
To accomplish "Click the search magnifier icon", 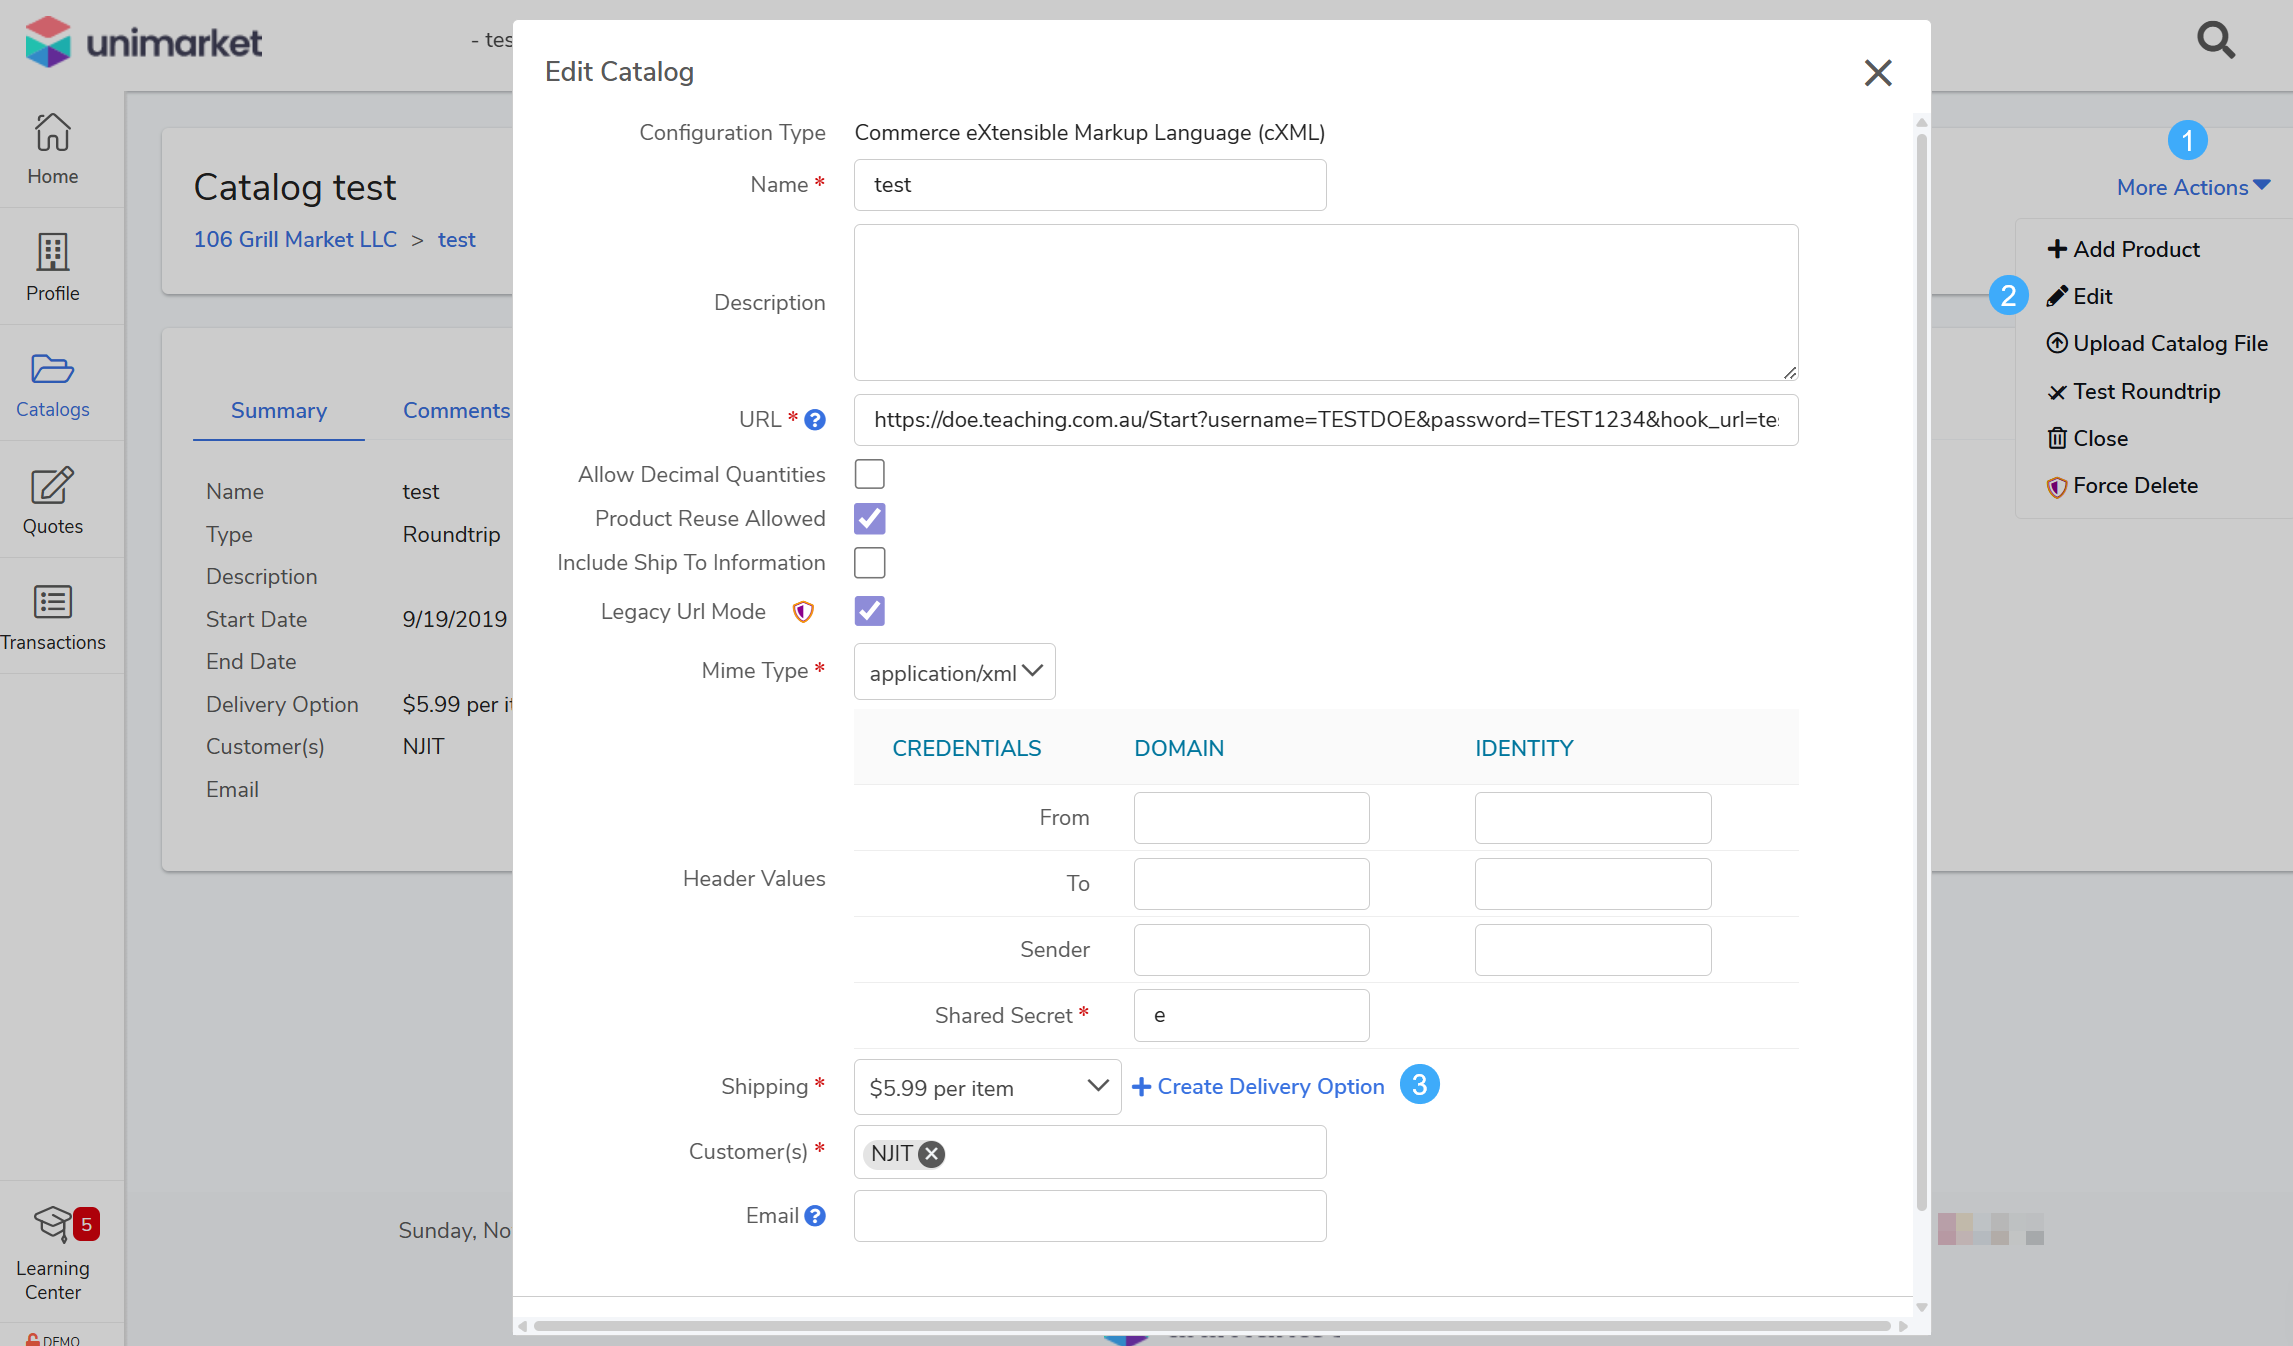I will [x=2215, y=41].
